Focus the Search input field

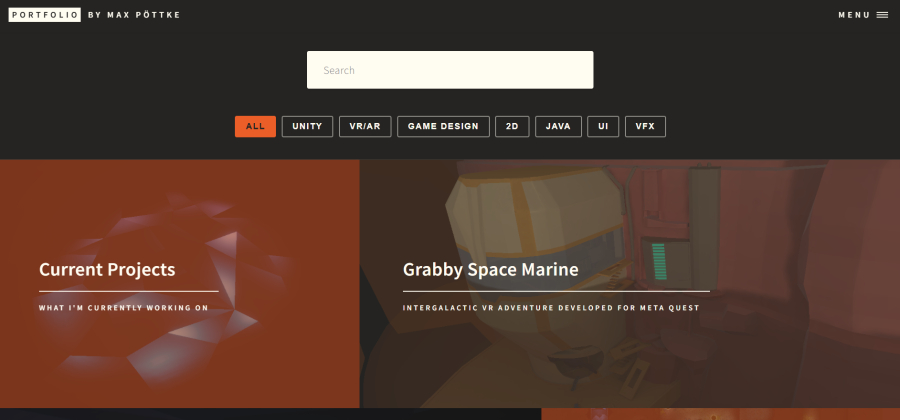pyautogui.click(x=449, y=70)
